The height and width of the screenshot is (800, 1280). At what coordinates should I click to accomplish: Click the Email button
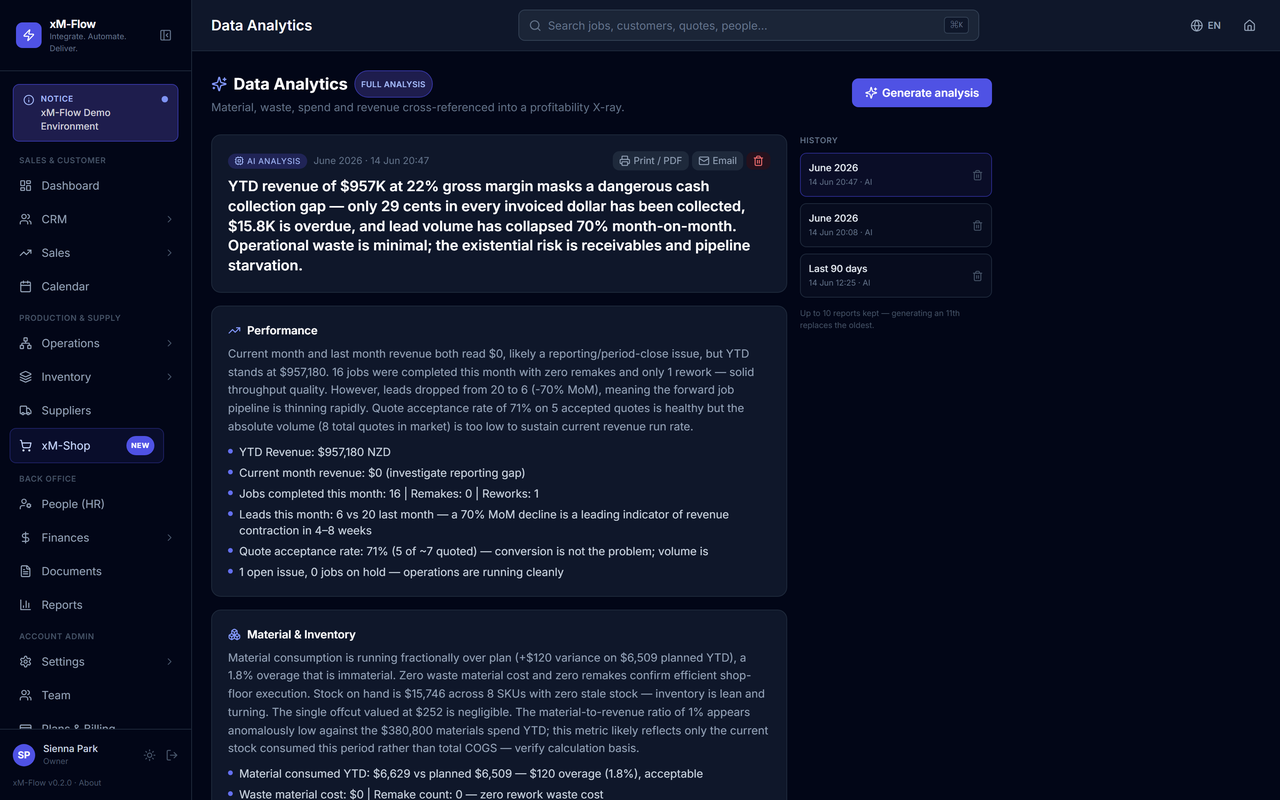(x=718, y=161)
